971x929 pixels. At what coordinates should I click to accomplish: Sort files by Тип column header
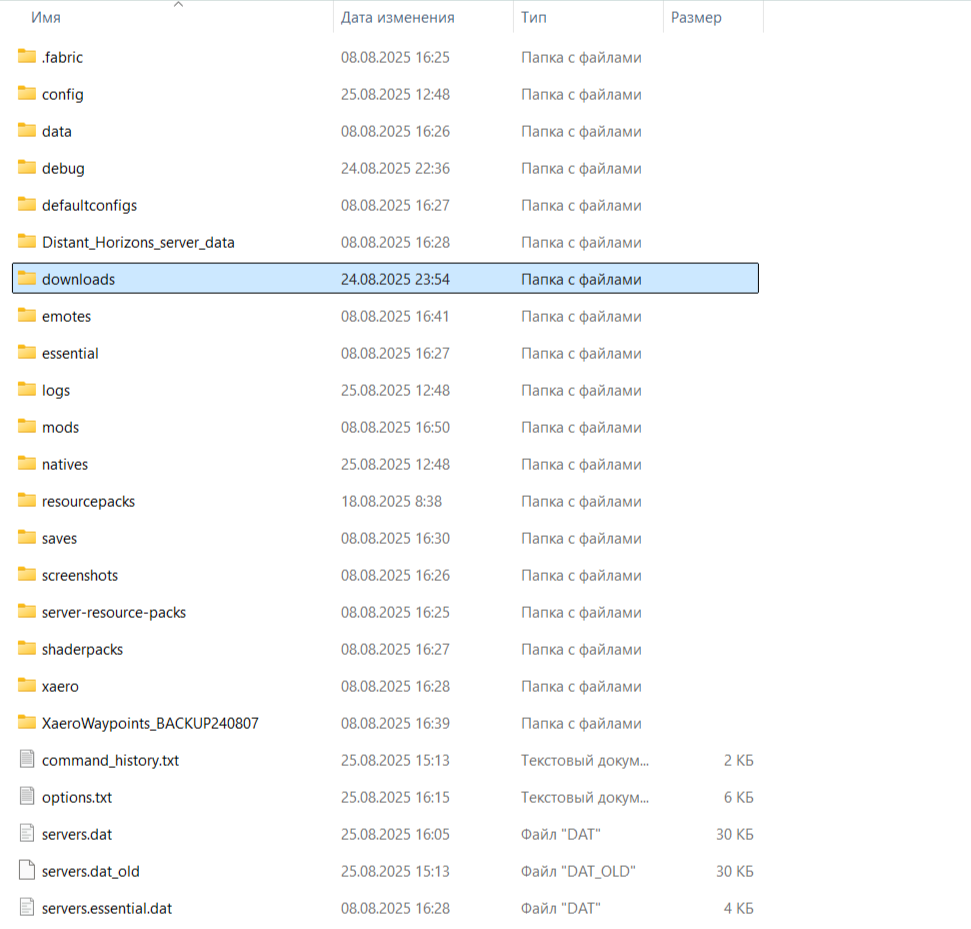coord(532,17)
